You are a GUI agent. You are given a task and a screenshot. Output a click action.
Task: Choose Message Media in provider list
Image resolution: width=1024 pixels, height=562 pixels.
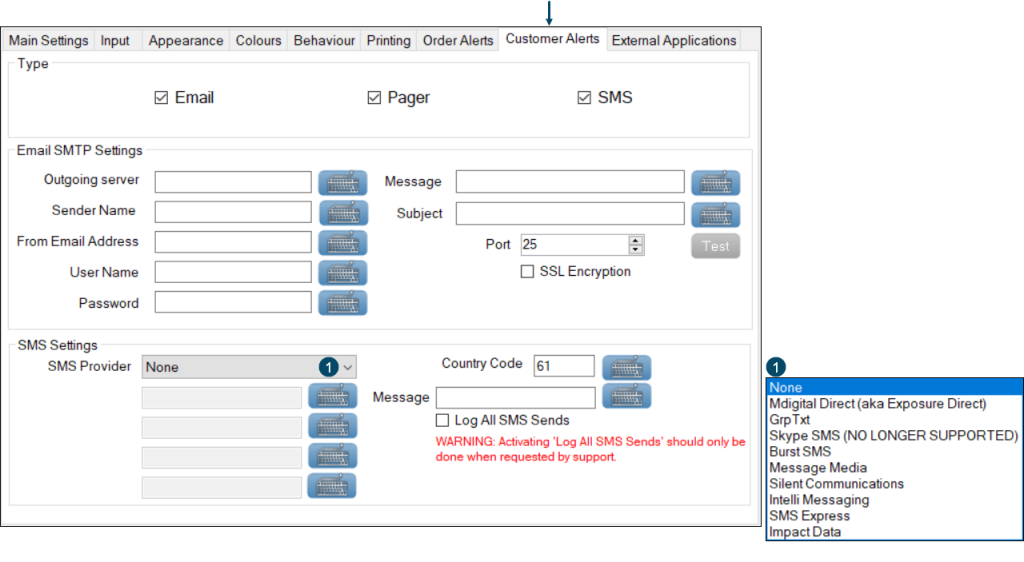[817, 468]
